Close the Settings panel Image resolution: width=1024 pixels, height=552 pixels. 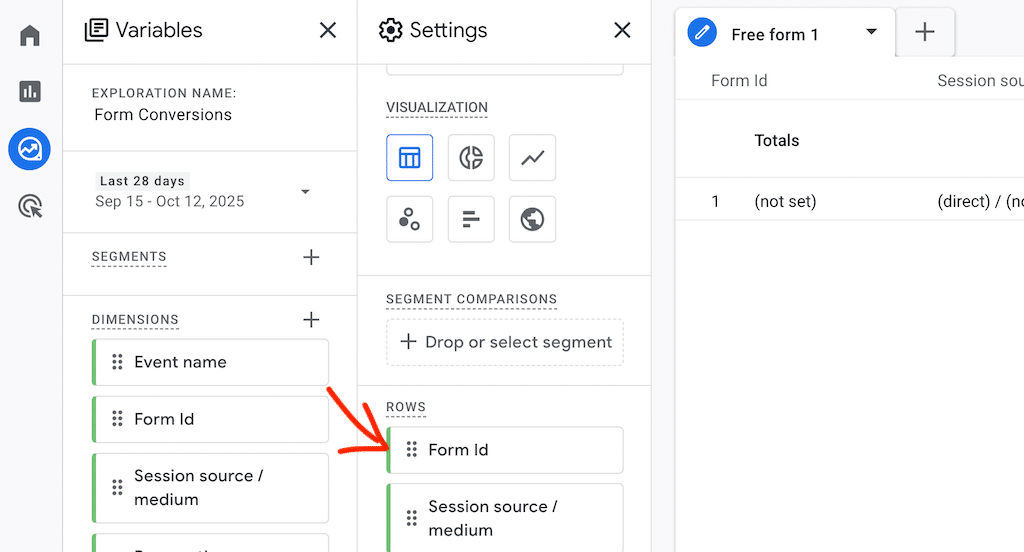622,31
